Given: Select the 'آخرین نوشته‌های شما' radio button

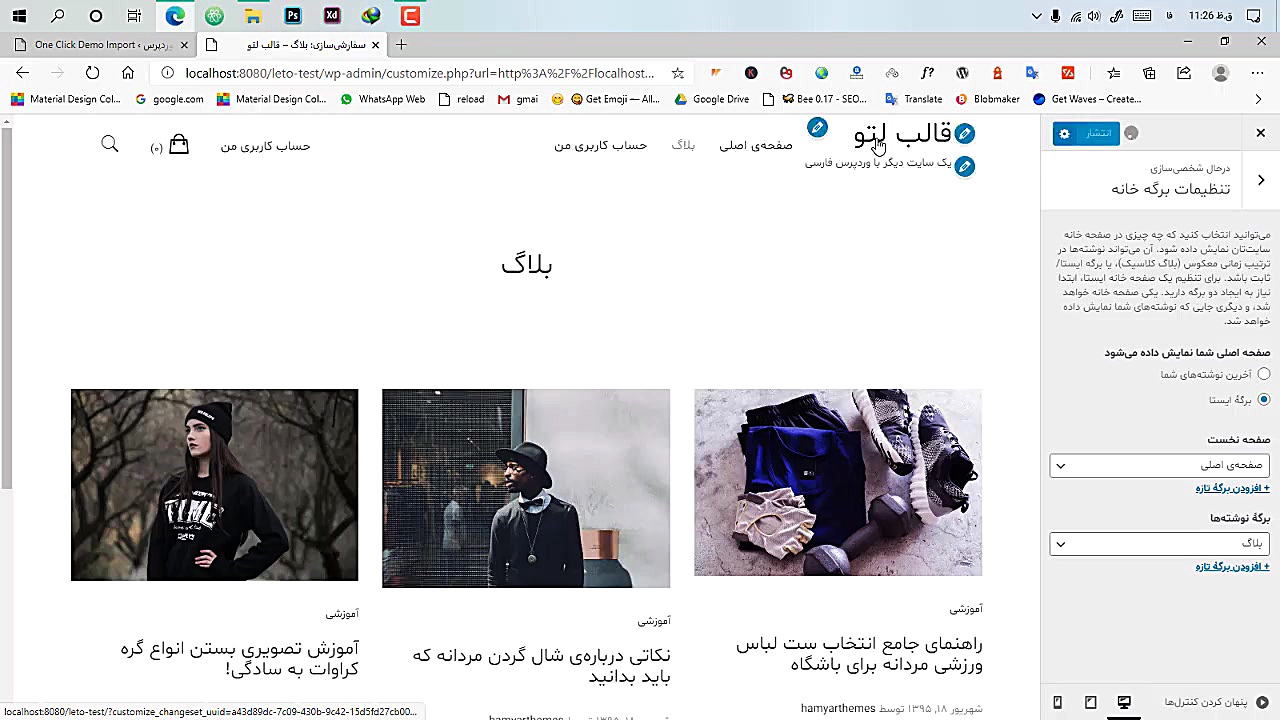Looking at the screenshot, I should 1264,373.
